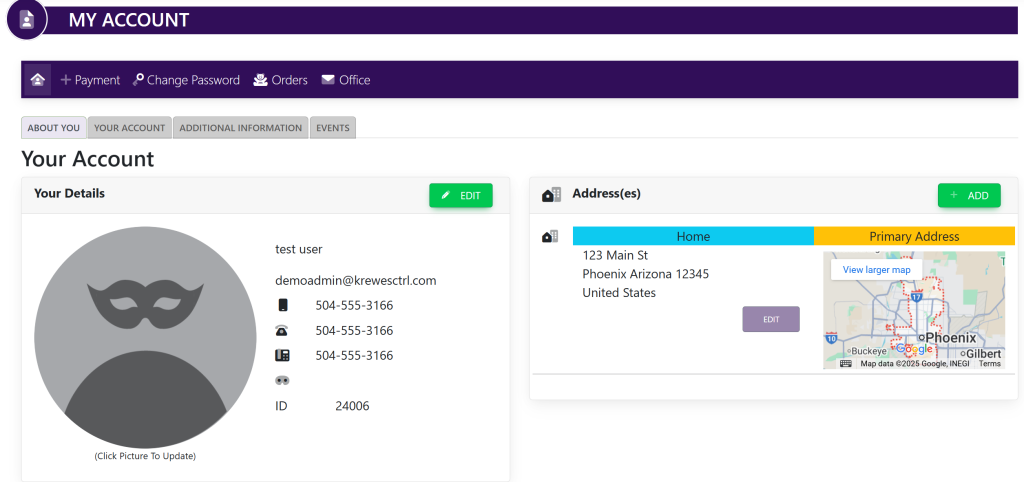This screenshot has width=1024, height=482.
Task: Click the mobile phone icon beside first number
Action: [283, 305]
